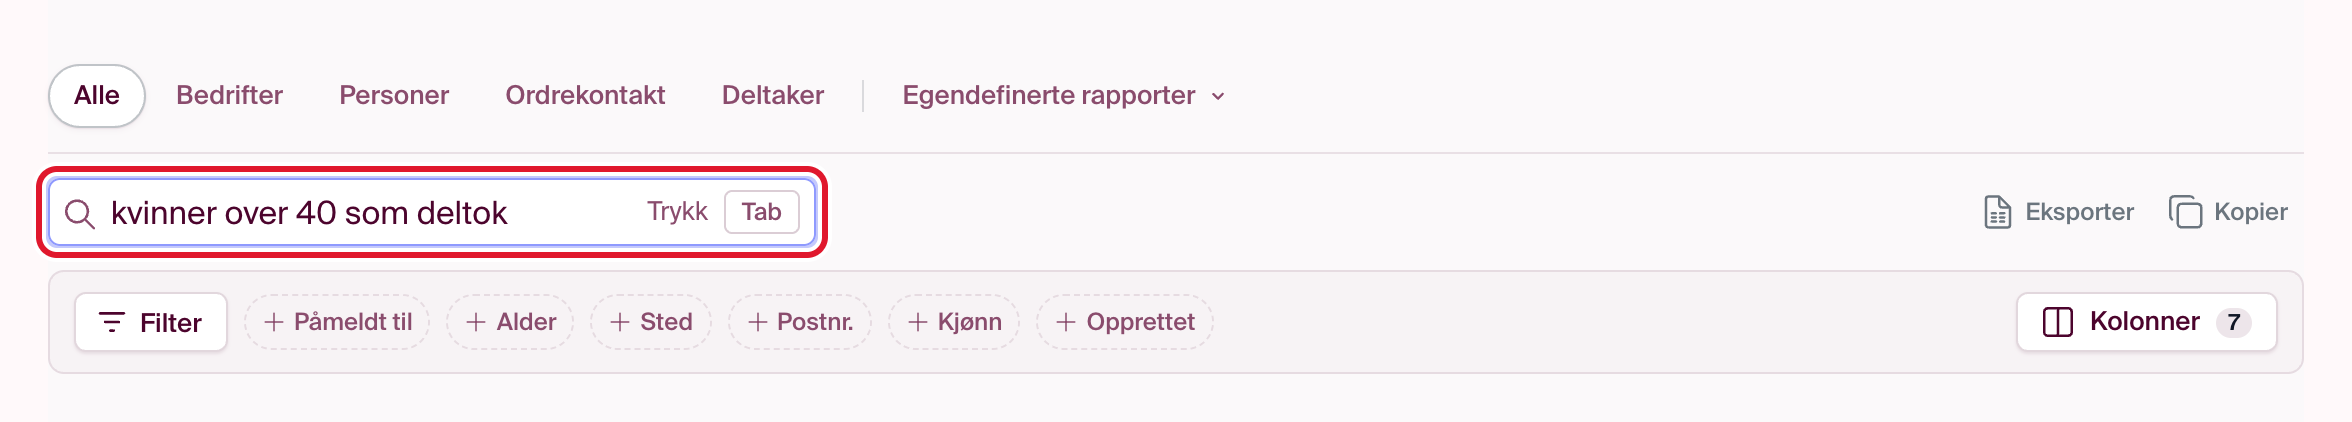This screenshot has width=2352, height=422.
Task: Add the Sted filter chip
Action: [x=651, y=322]
